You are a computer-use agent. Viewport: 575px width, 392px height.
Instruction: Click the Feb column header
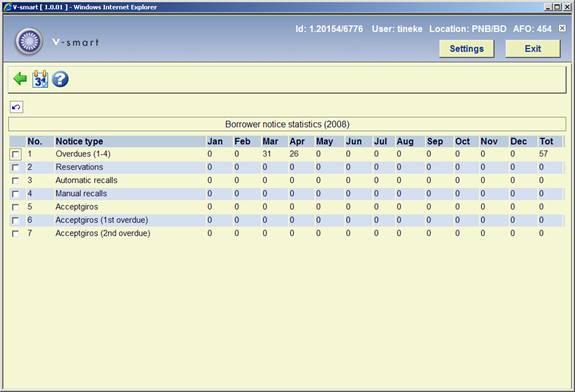(242, 142)
